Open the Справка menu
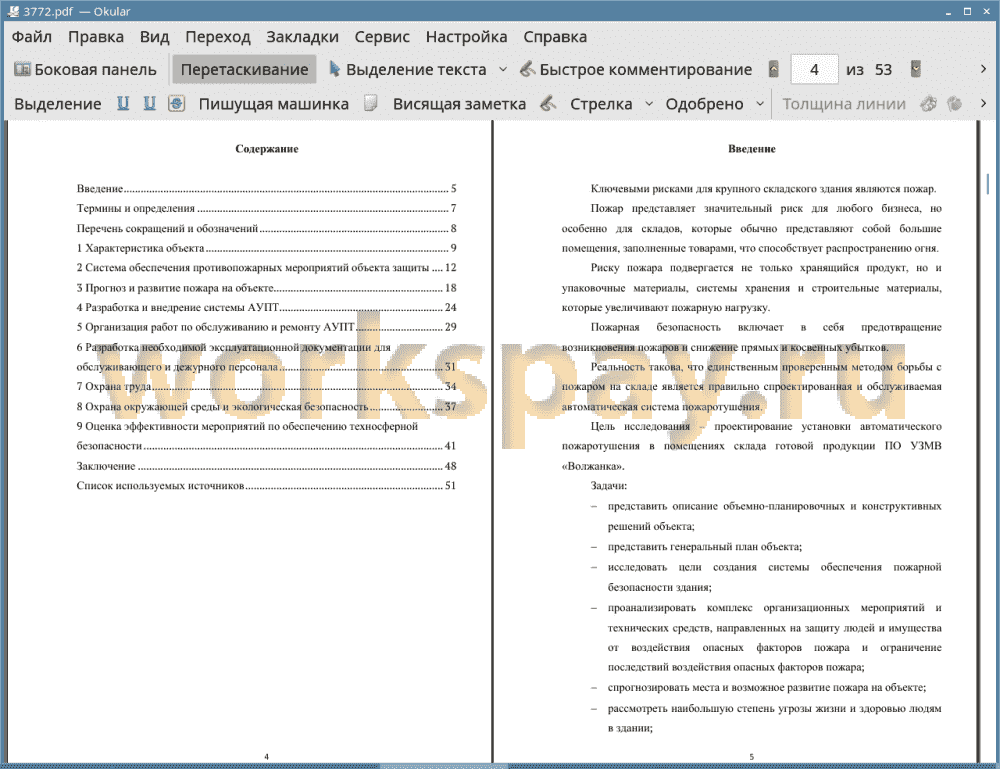The width and height of the screenshot is (1000, 769). (555, 37)
